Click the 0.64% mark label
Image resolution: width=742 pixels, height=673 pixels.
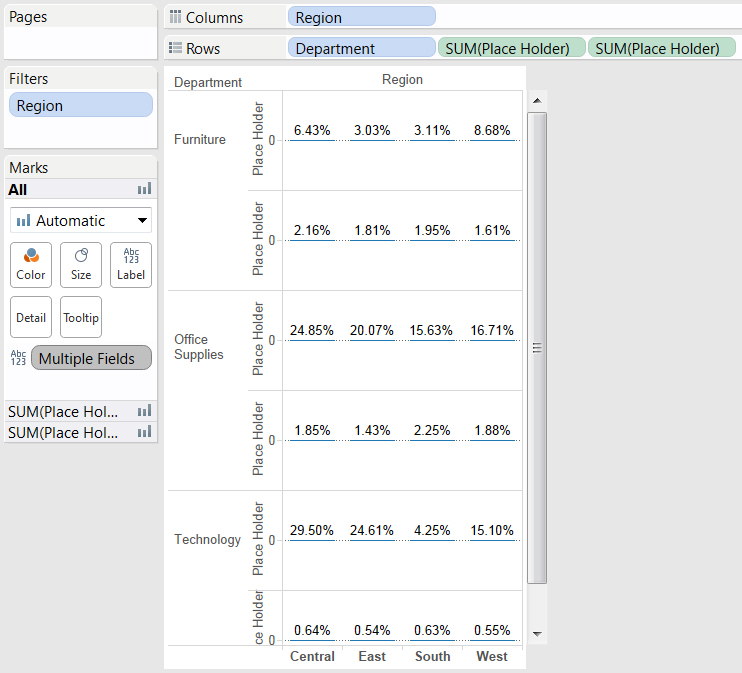pos(312,630)
